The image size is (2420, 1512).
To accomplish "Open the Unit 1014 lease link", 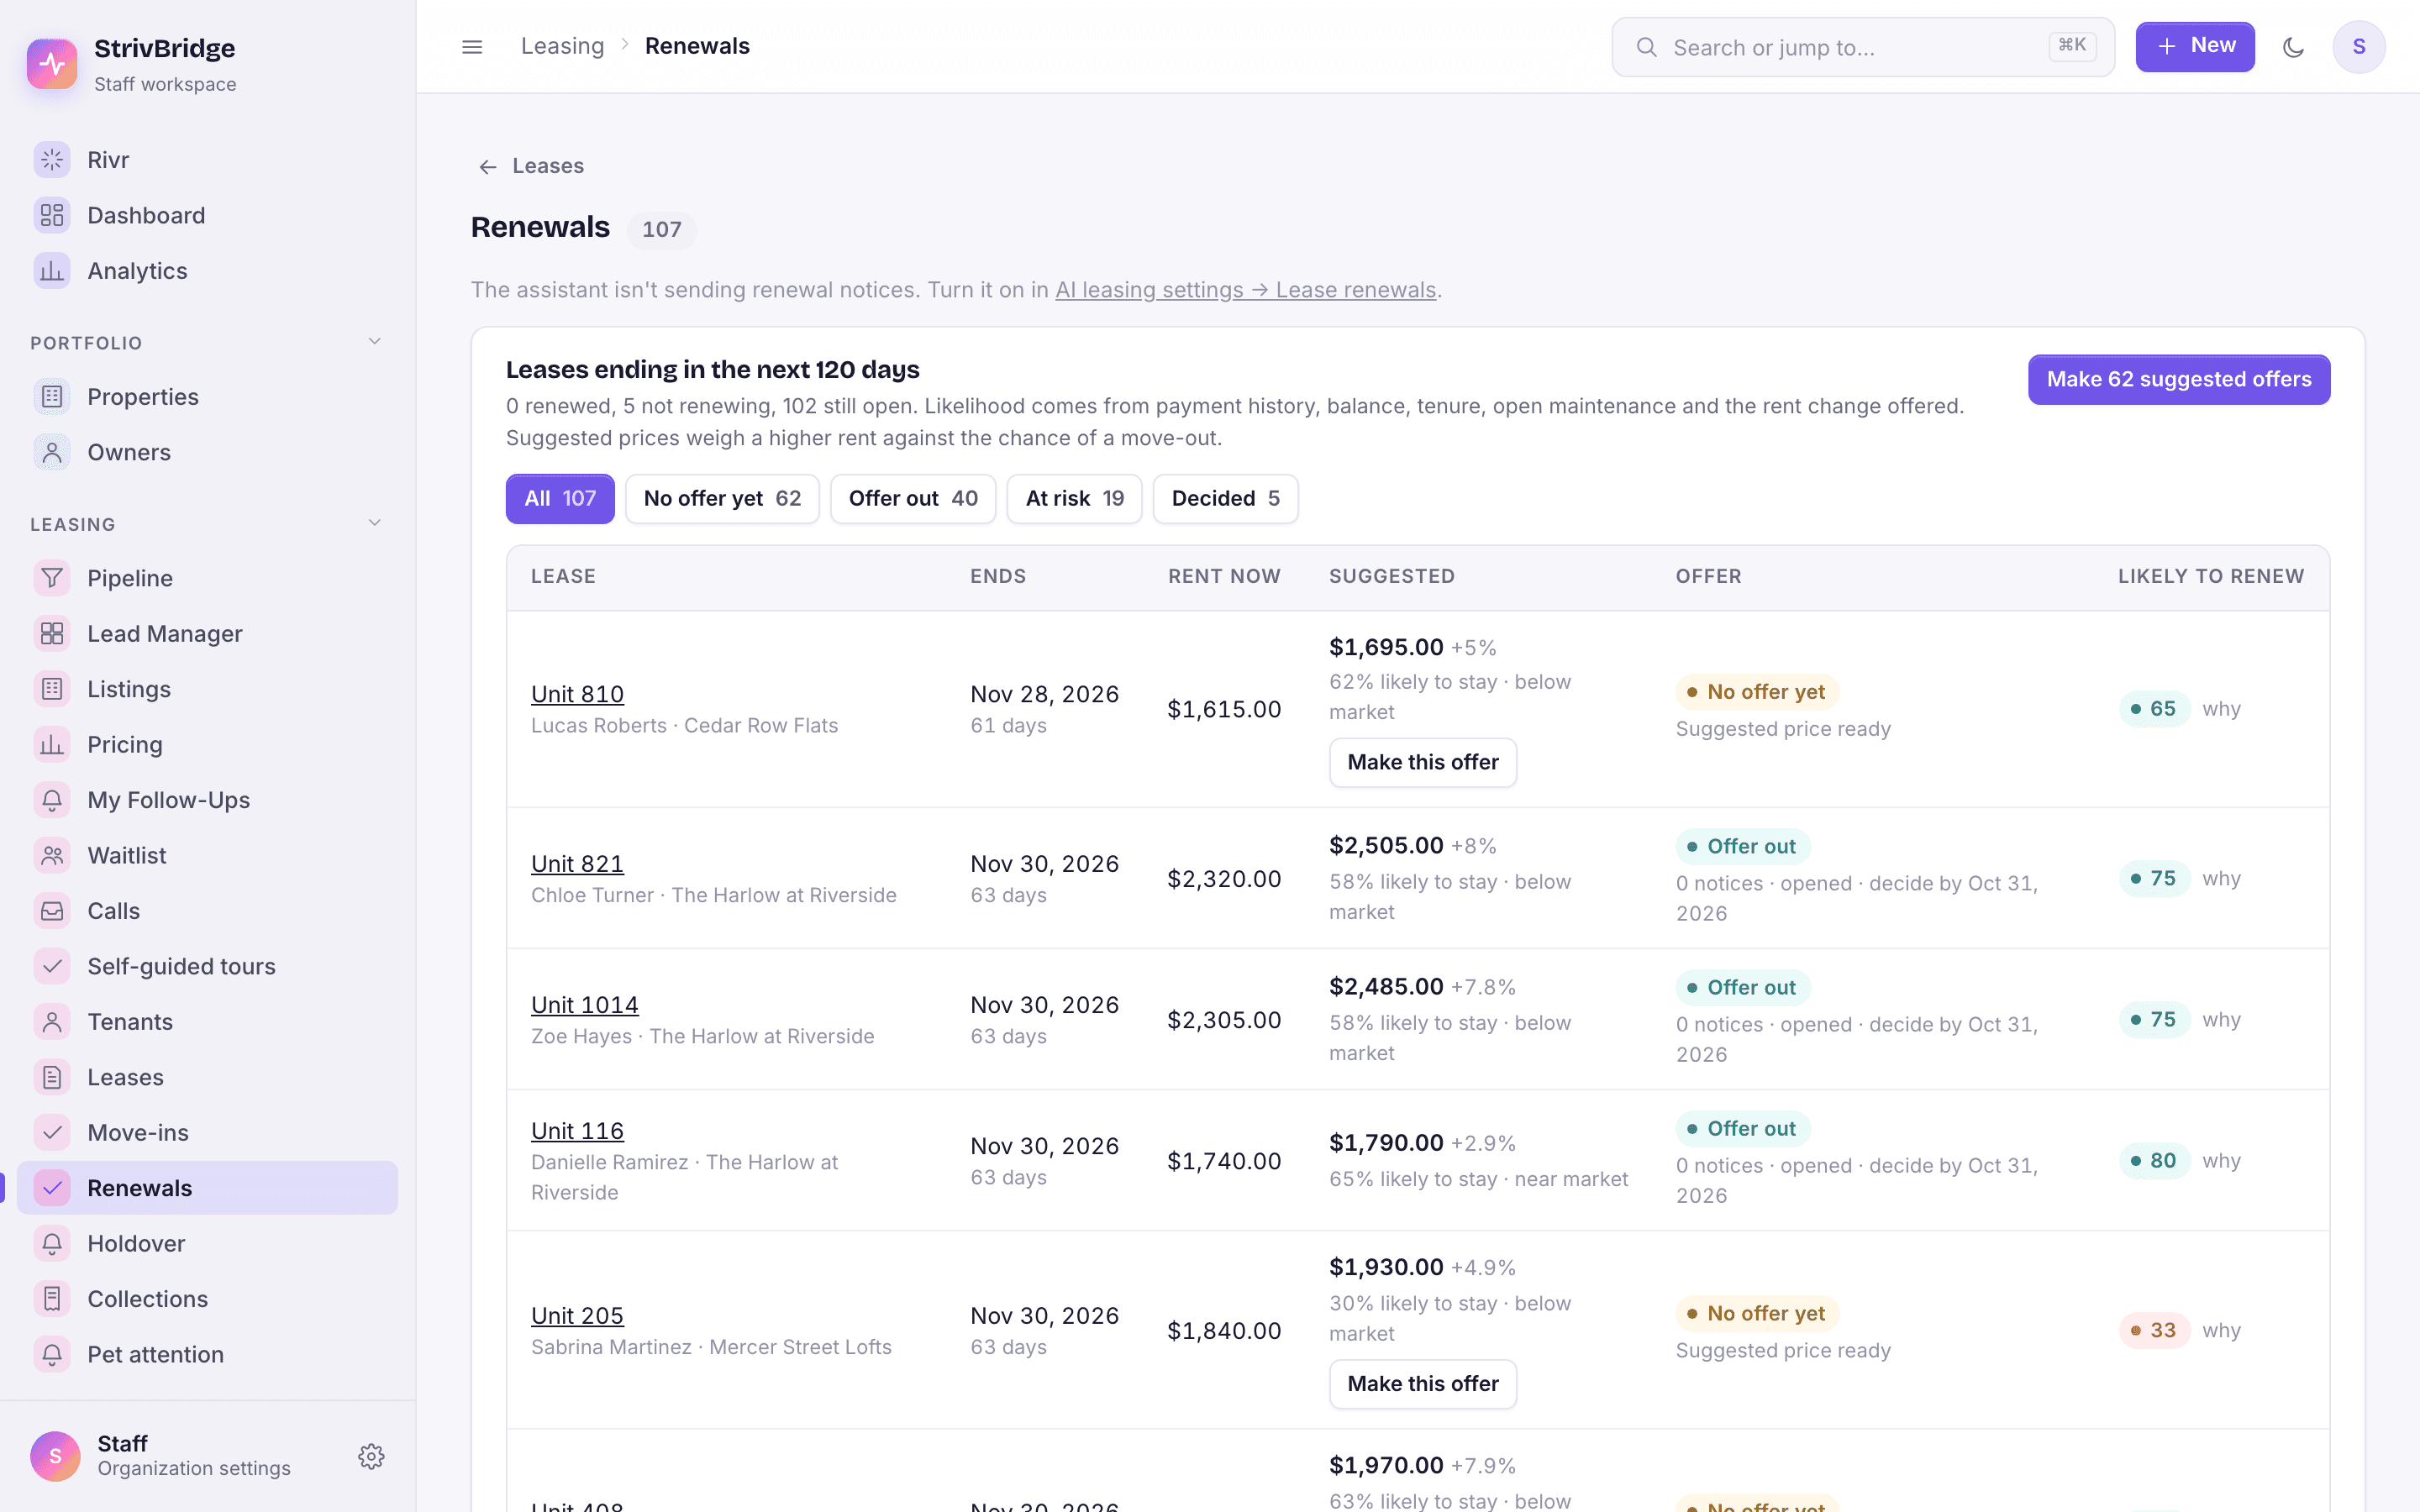I will 584,1004.
